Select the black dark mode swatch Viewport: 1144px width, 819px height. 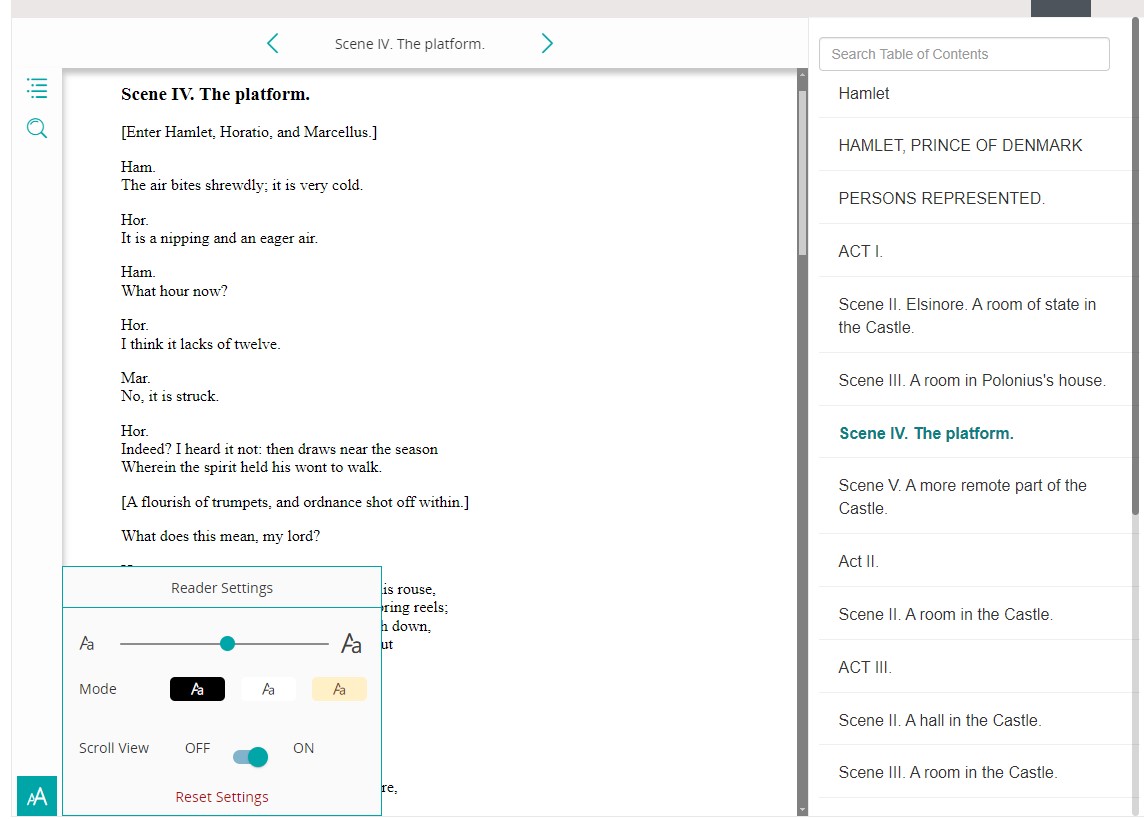coord(197,689)
